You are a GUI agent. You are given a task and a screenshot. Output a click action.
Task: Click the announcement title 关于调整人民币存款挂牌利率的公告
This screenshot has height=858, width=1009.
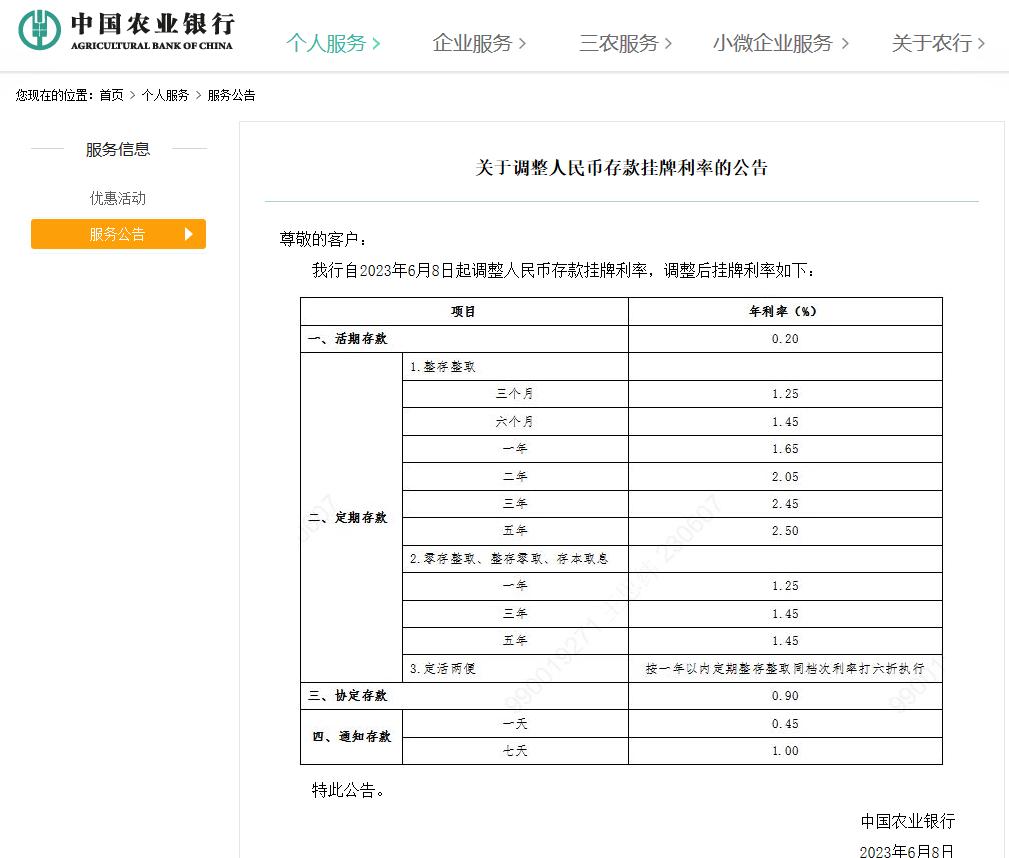point(621,168)
